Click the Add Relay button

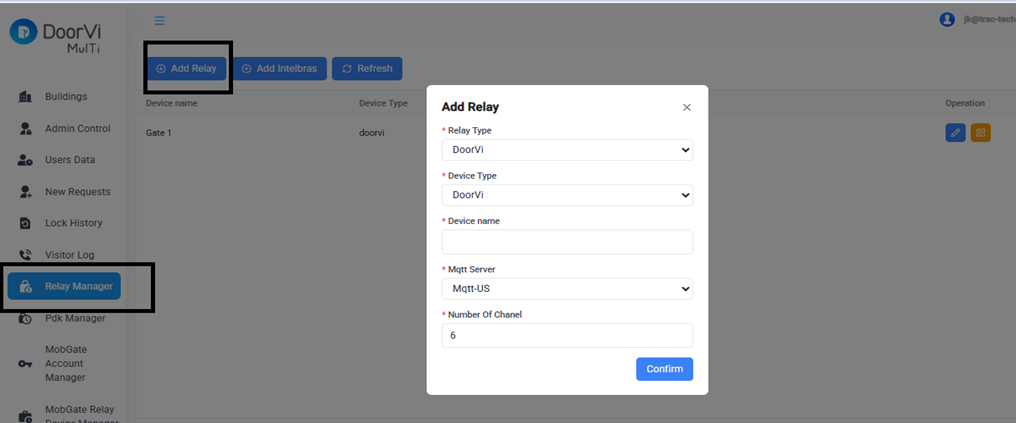[x=187, y=69]
